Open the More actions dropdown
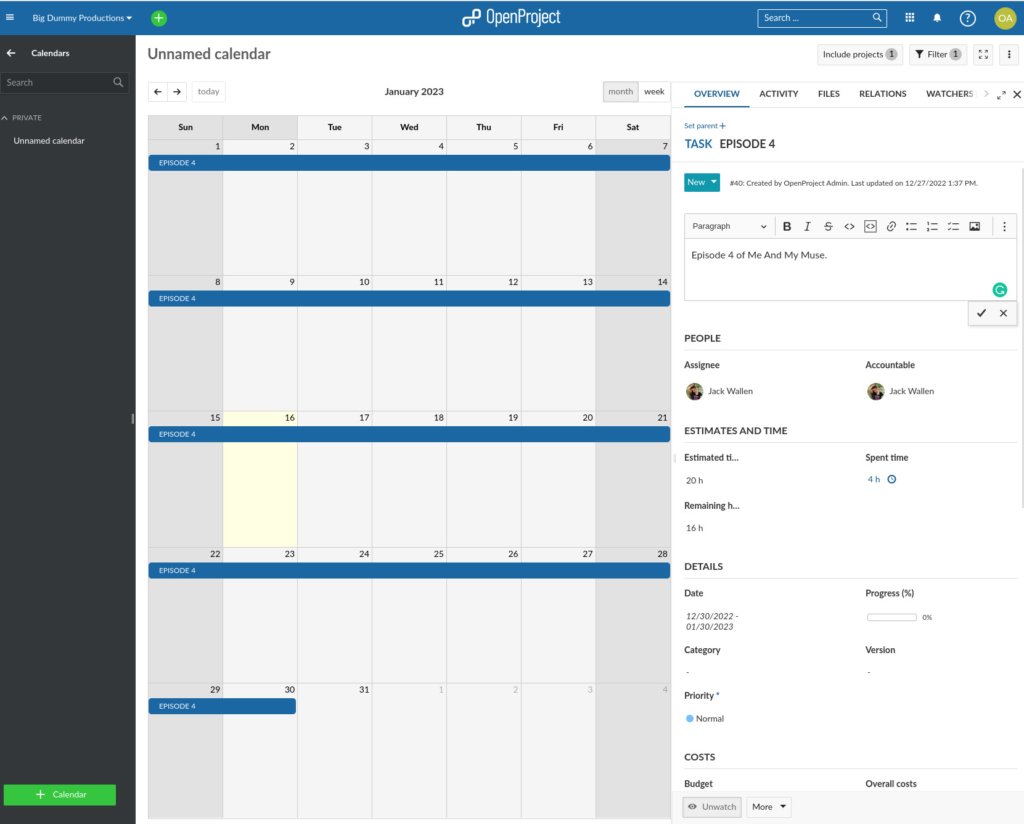 coord(768,806)
